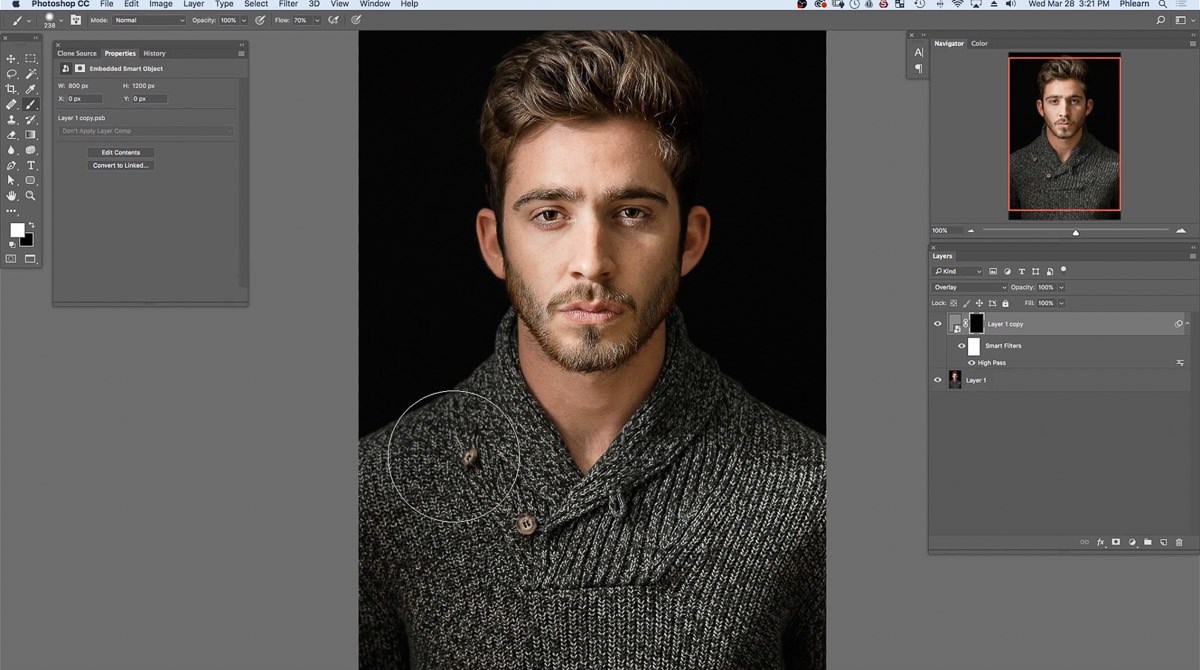Add a layer mask in Layers panel
The image size is (1200, 670).
tap(1116, 542)
